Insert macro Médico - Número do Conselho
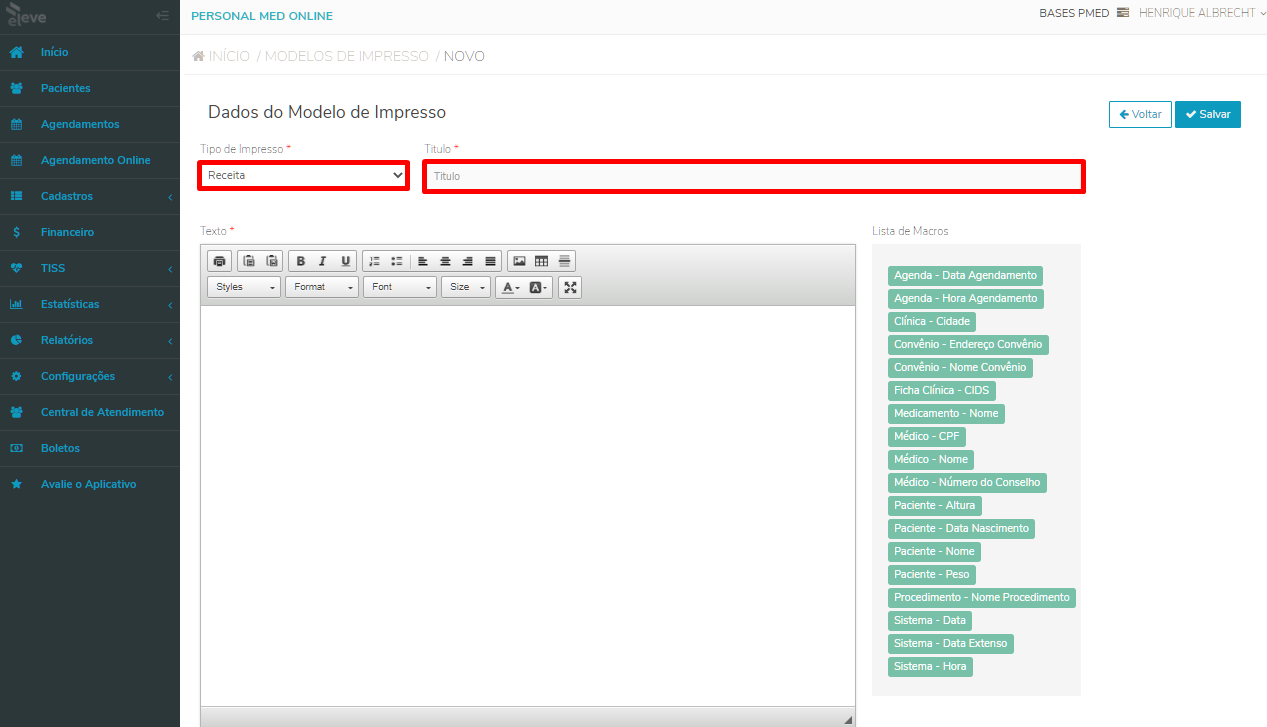 (967, 482)
